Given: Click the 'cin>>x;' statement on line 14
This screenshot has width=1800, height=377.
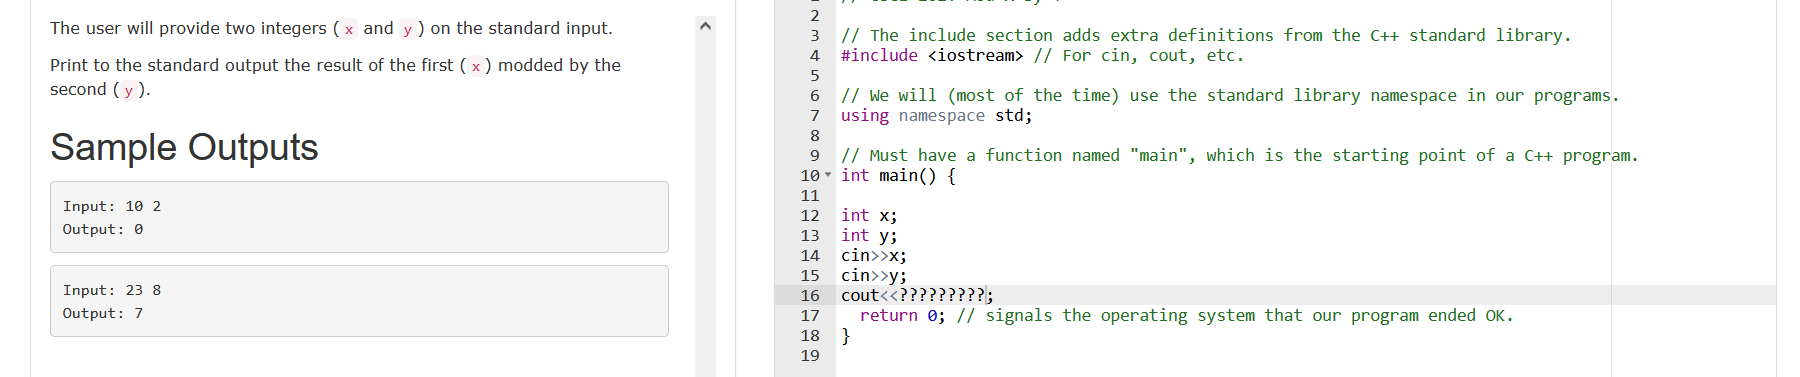Looking at the screenshot, I should coord(874,255).
